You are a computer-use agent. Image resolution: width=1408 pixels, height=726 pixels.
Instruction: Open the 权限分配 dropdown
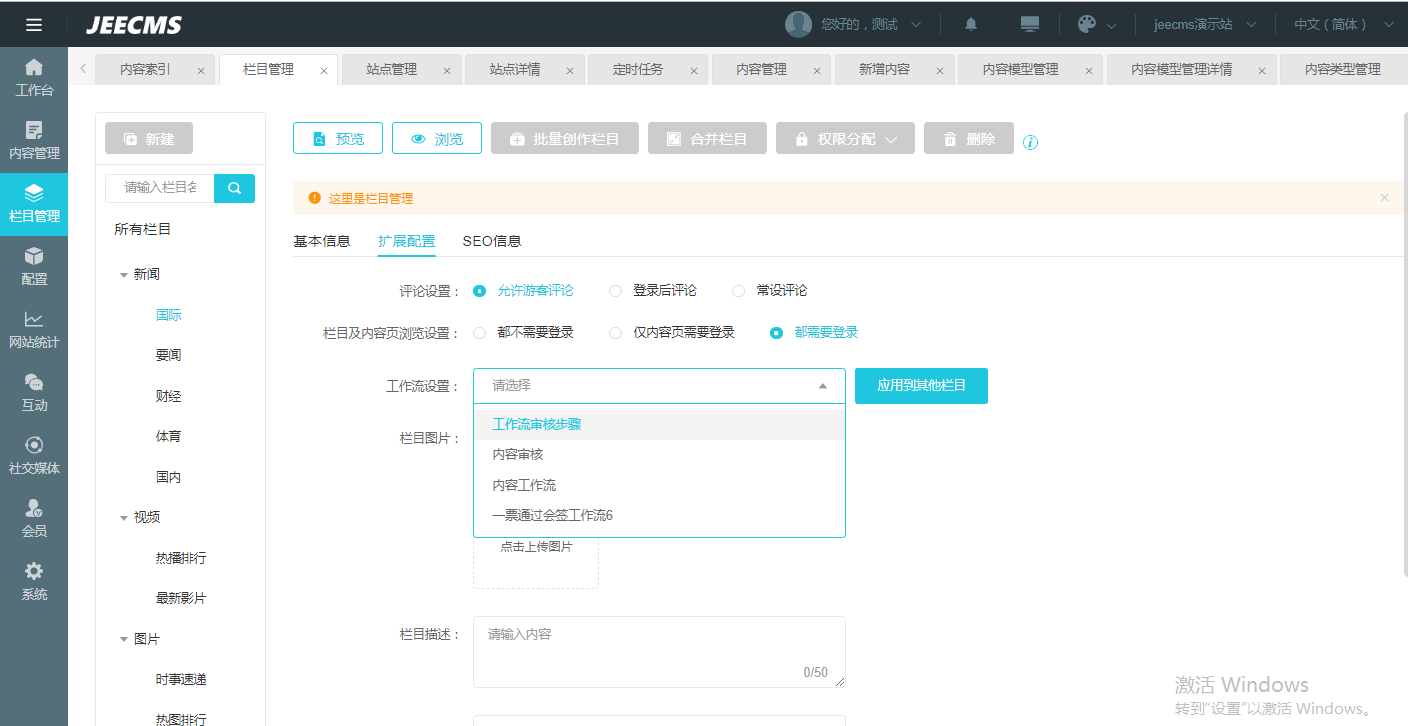pyautogui.click(x=845, y=139)
